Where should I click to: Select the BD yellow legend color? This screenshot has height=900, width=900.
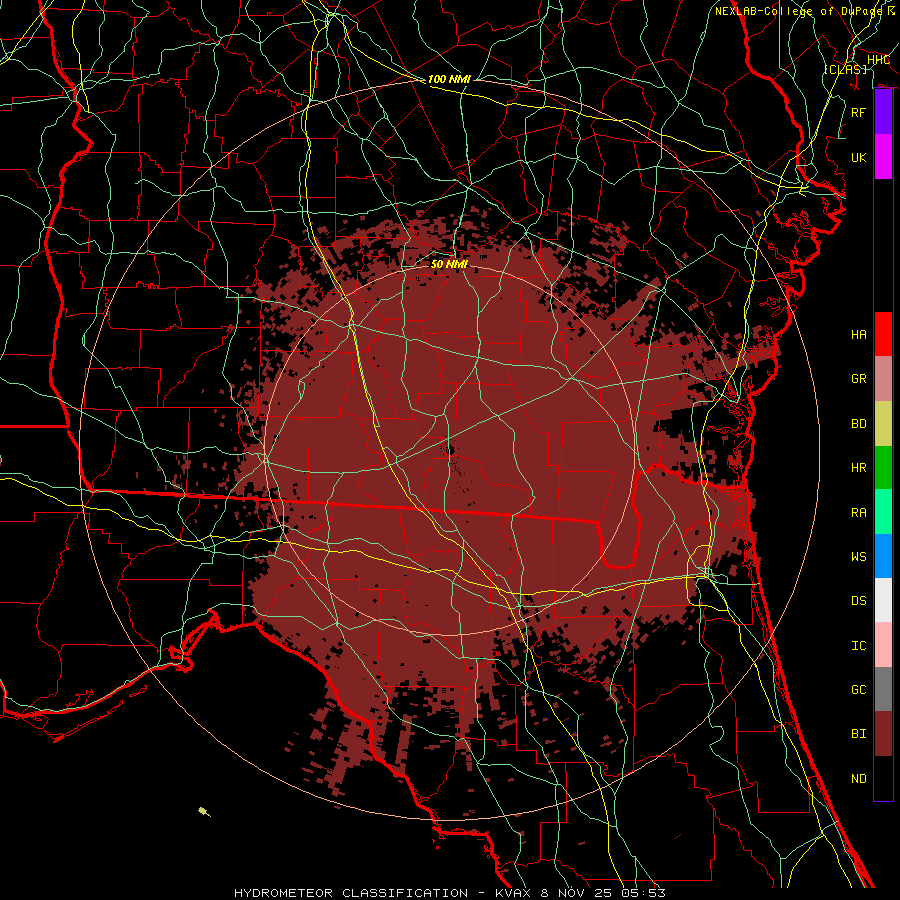point(883,424)
